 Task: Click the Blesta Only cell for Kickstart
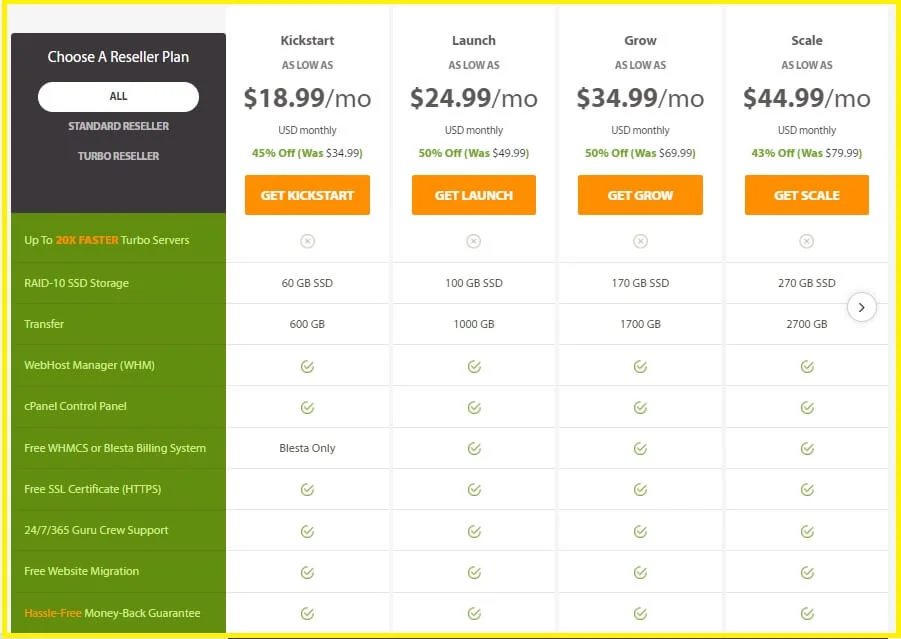[x=307, y=448]
